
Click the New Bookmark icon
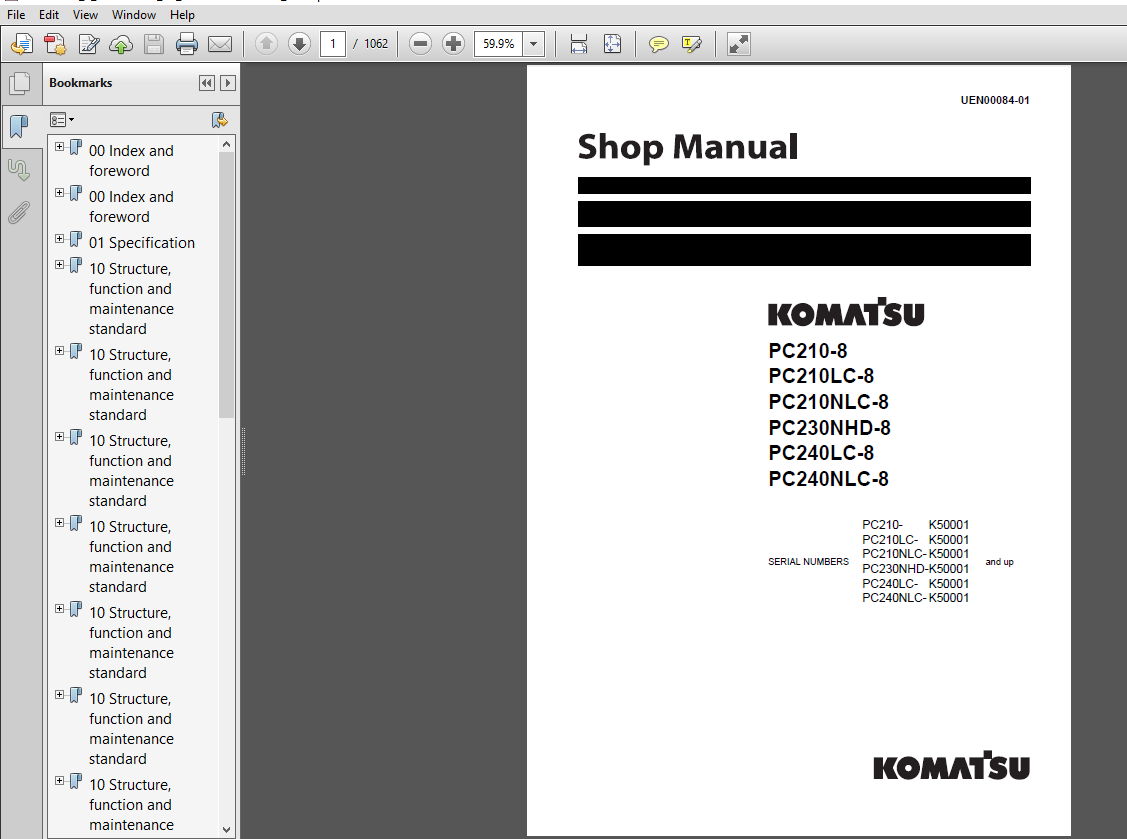click(x=219, y=119)
